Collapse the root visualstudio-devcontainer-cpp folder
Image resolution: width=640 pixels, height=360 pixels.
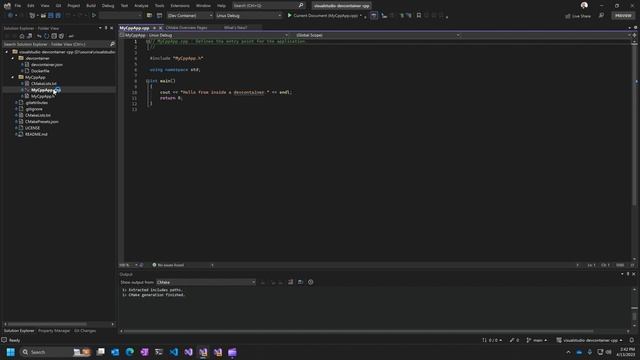(x=7, y=52)
